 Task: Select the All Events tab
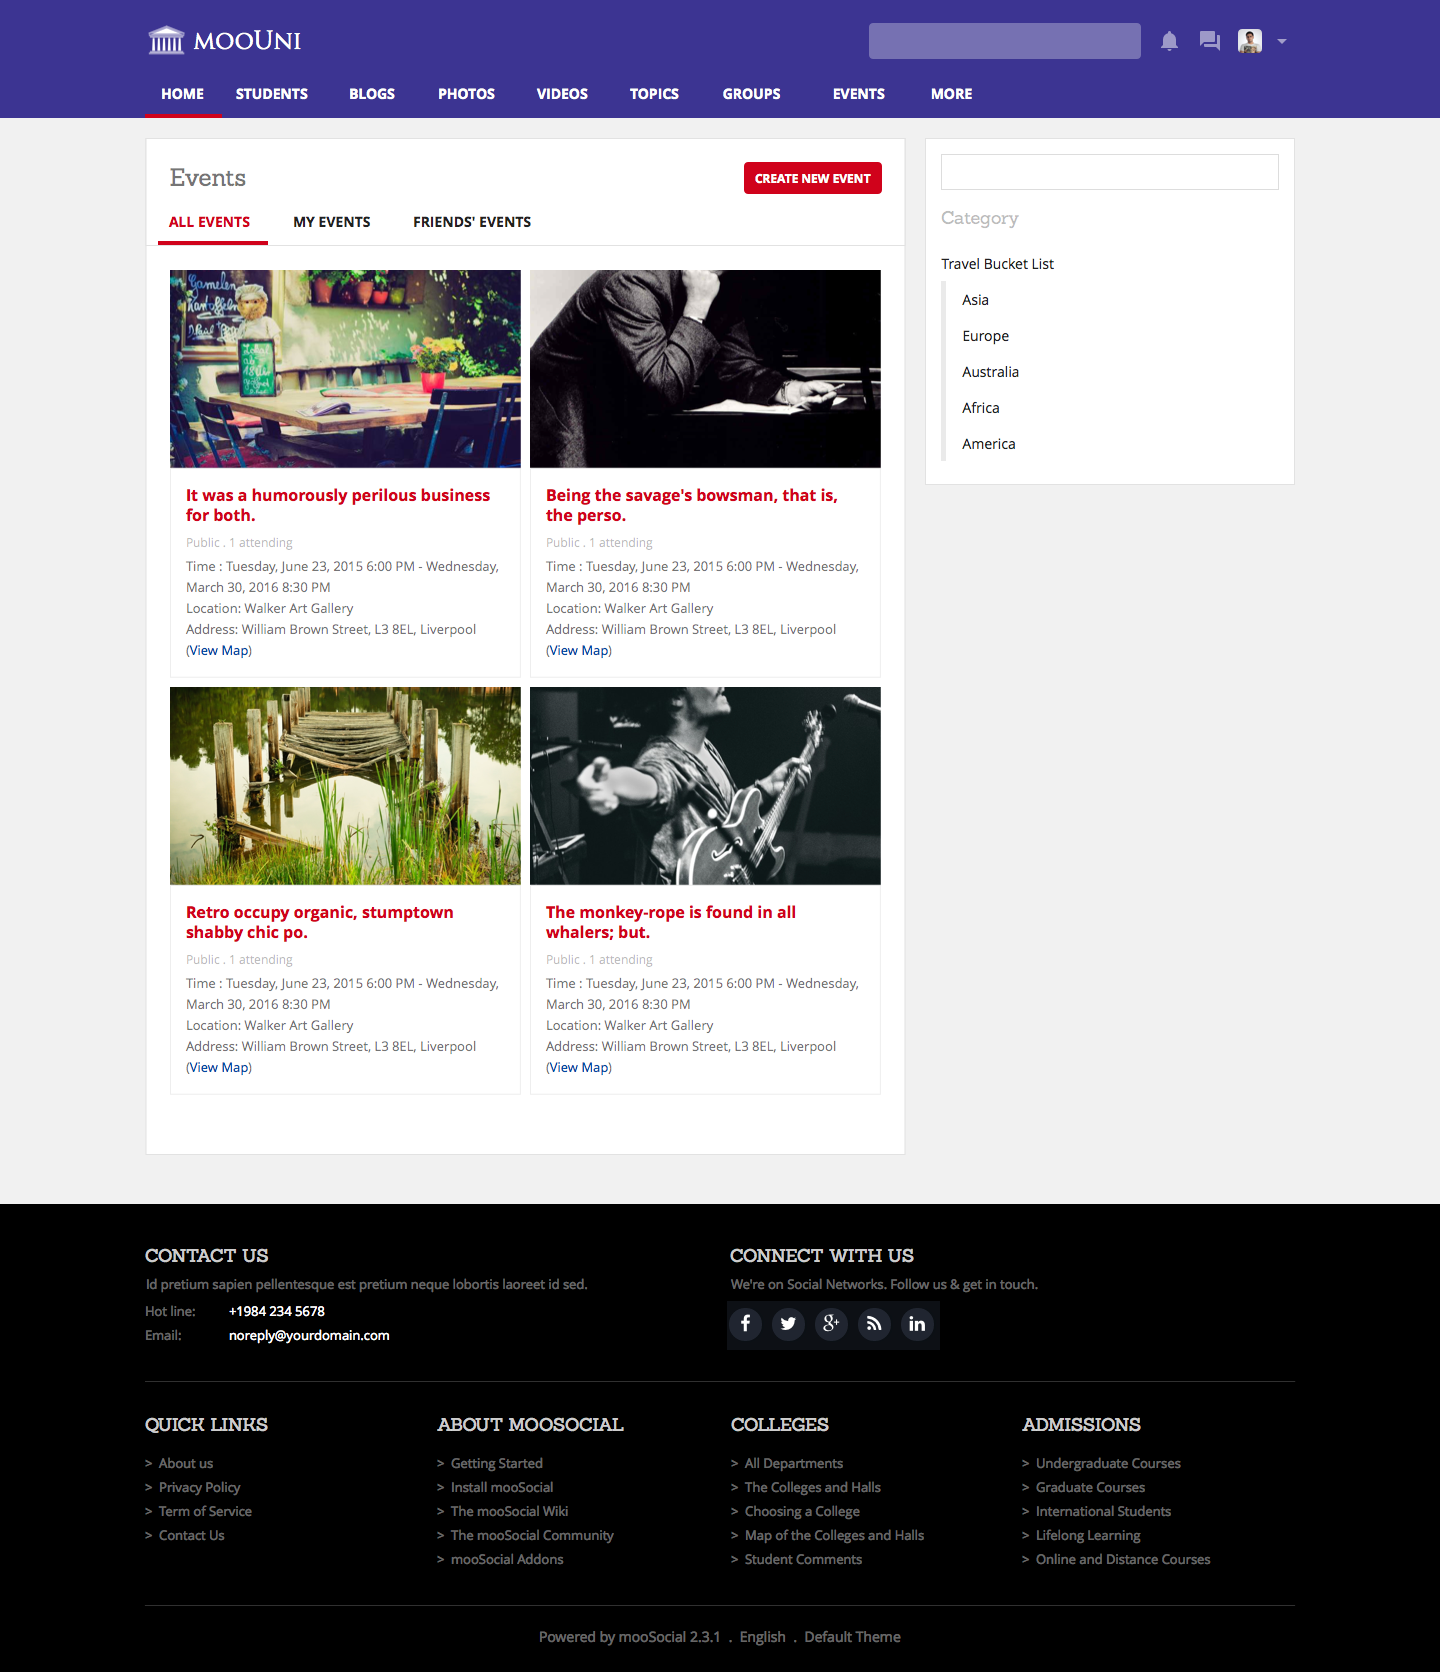(x=210, y=222)
